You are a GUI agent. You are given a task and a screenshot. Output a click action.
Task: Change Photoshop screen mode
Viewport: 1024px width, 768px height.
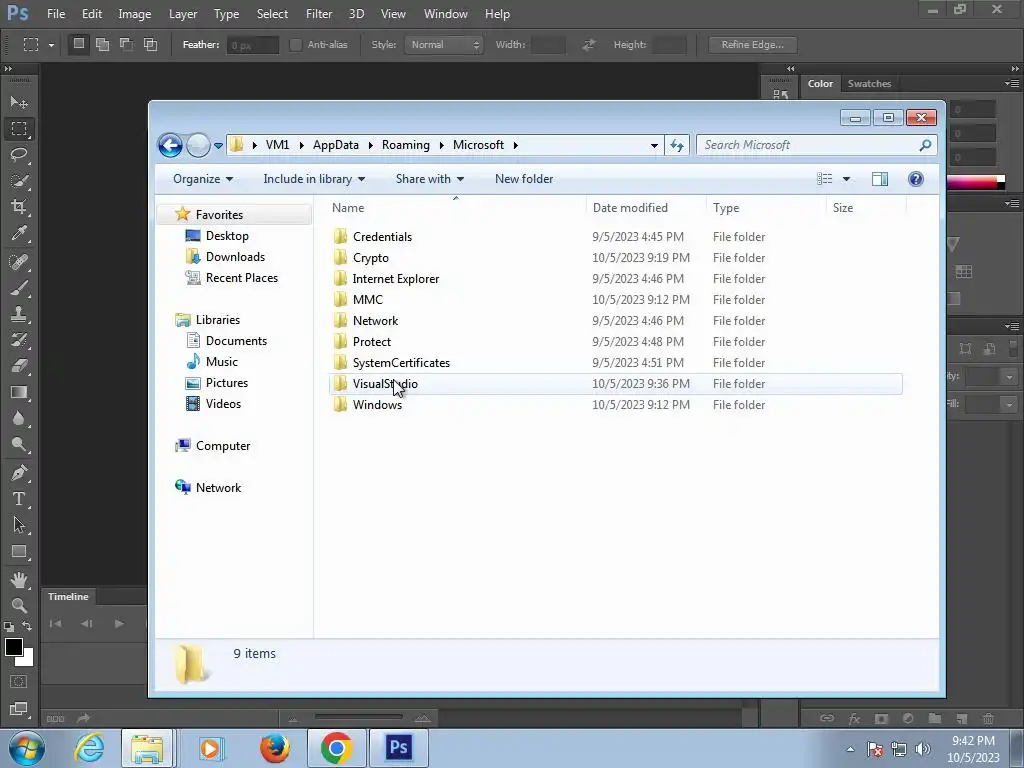(x=19, y=709)
